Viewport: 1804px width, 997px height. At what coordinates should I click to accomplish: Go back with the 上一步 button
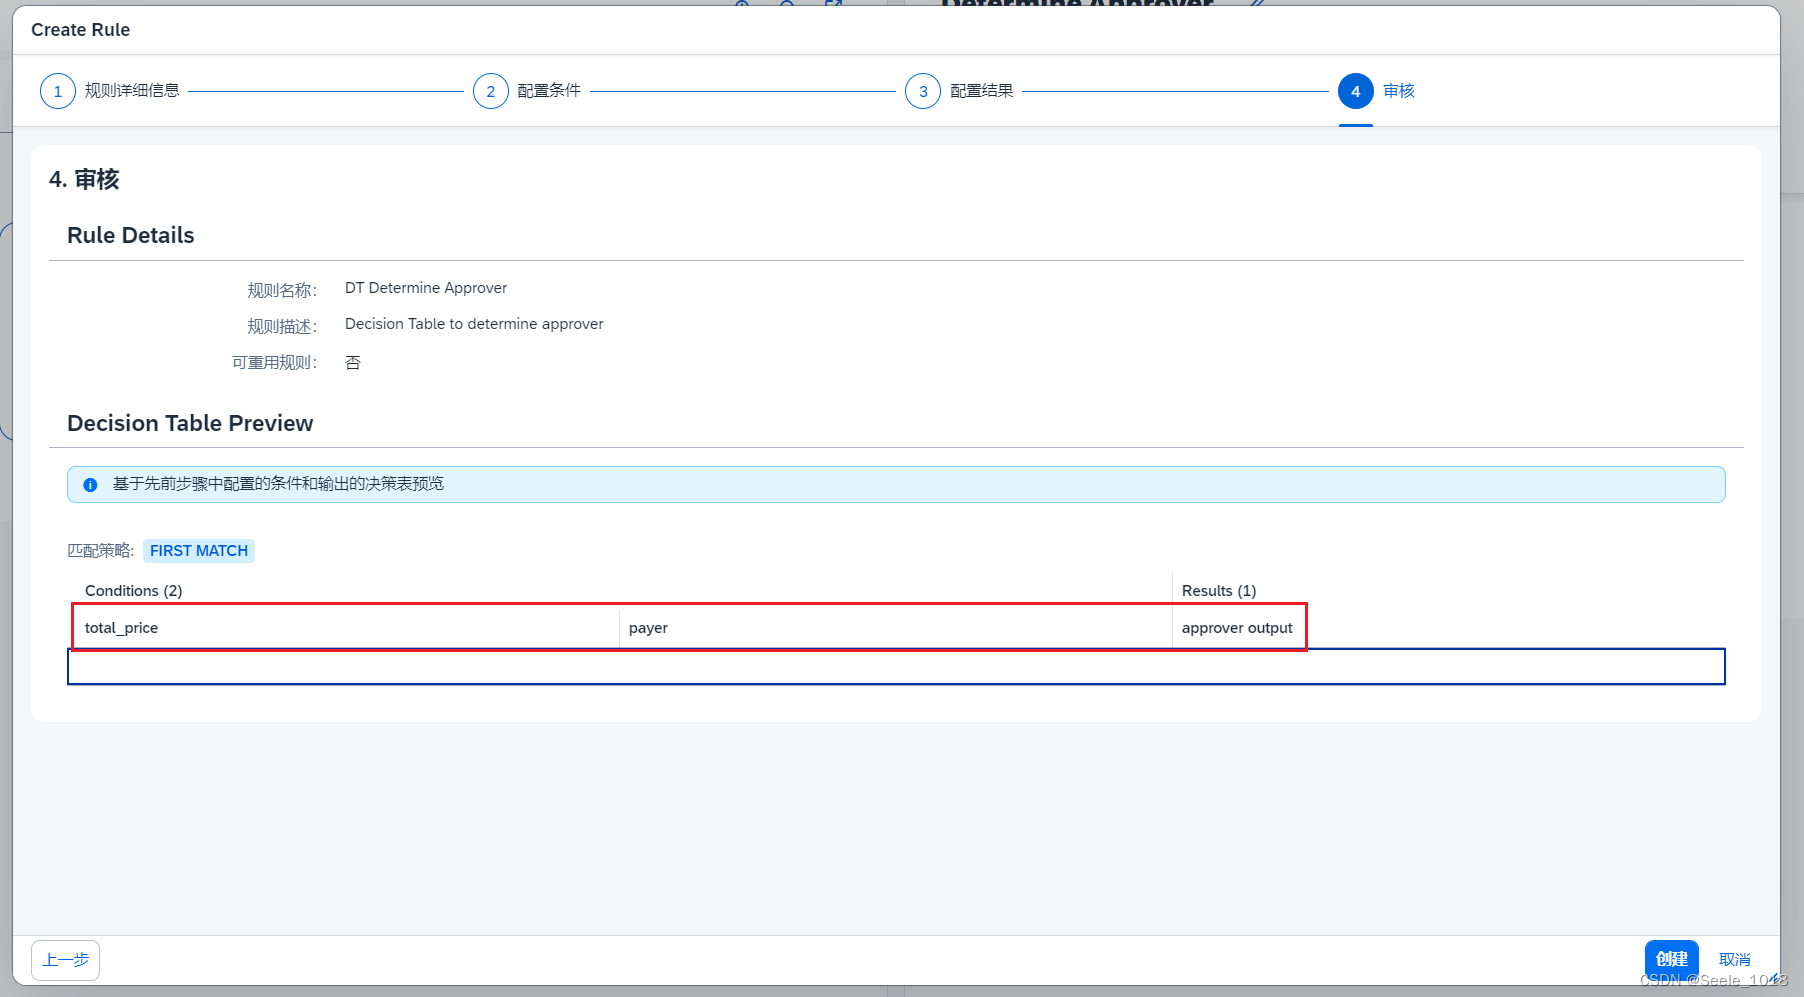coord(66,960)
